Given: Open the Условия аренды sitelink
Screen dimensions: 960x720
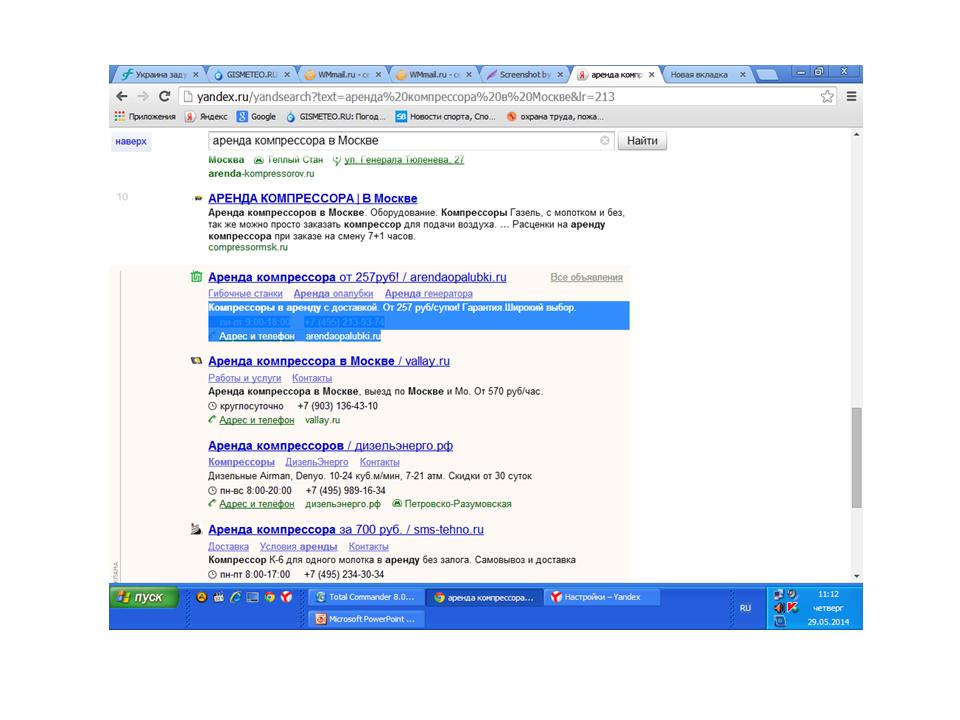Looking at the screenshot, I should pyautogui.click(x=298, y=547).
